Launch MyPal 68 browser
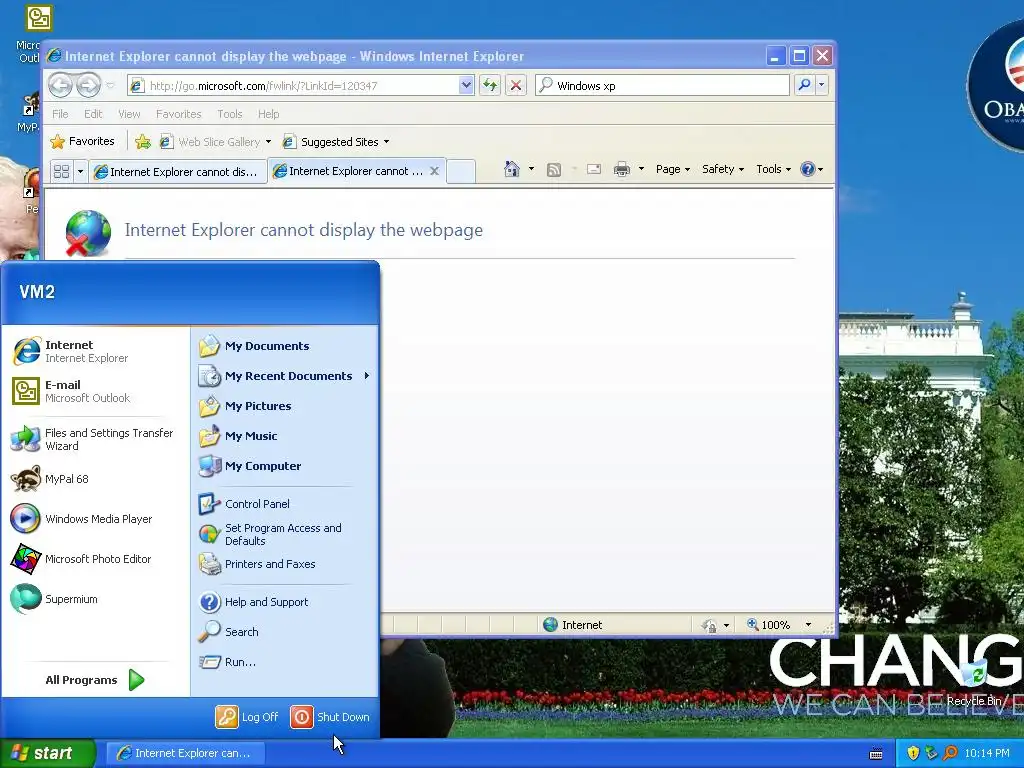Screen dimensions: 1024x768 coord(95,479)
